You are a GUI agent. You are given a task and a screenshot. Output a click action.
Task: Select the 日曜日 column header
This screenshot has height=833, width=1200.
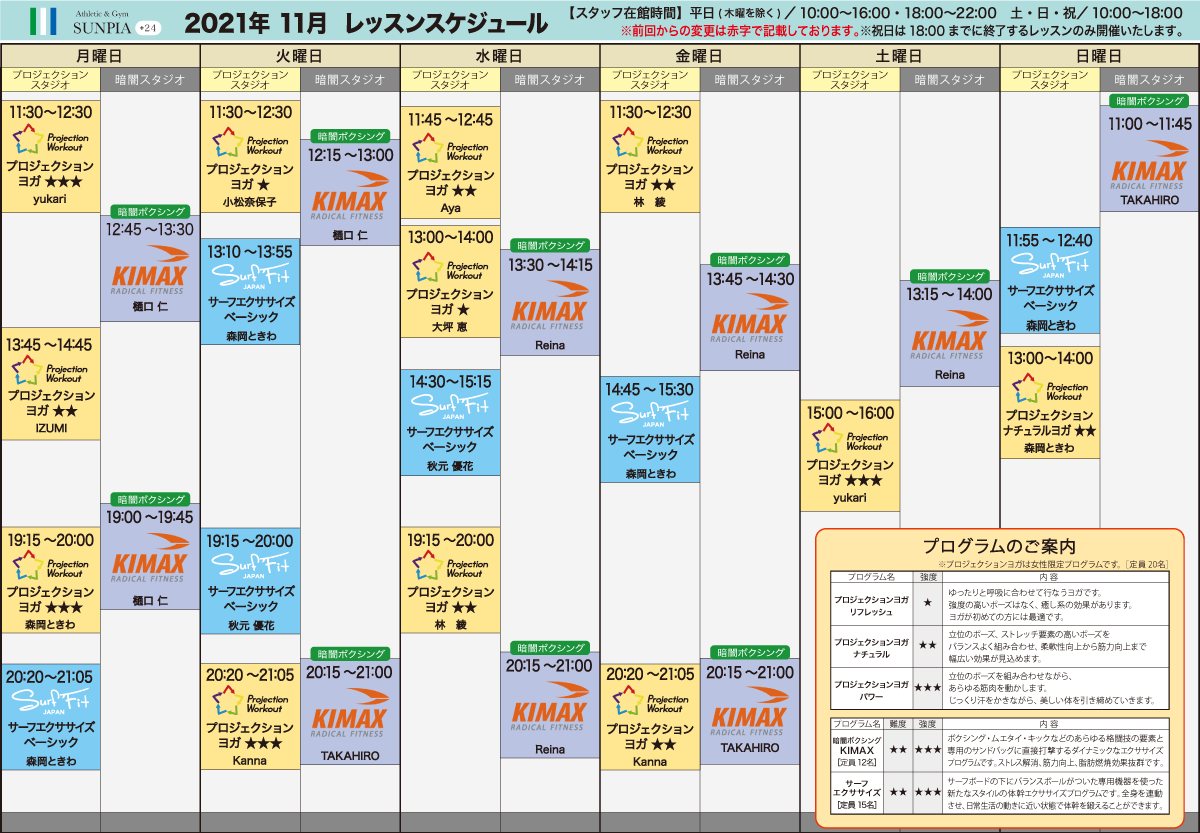[x=1100, y=56]
